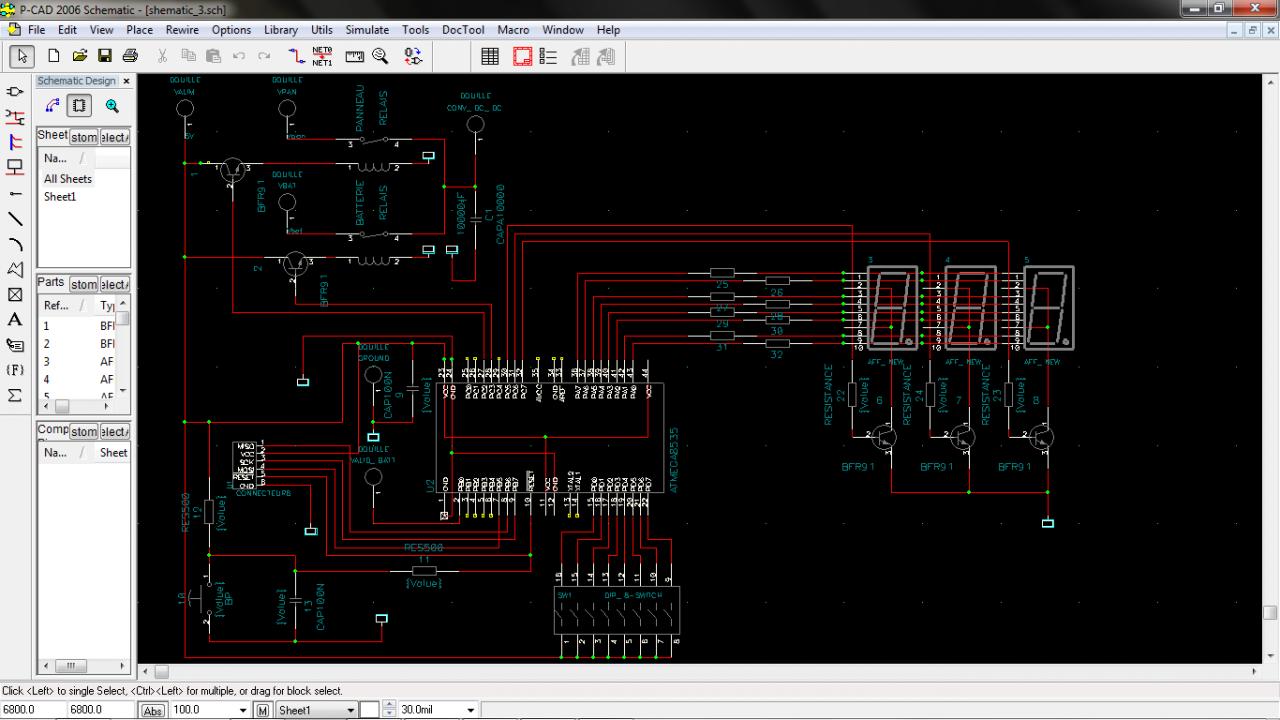Select the Place Pin tool
The width and height of the screenshot is (1280, 720).
15,193
